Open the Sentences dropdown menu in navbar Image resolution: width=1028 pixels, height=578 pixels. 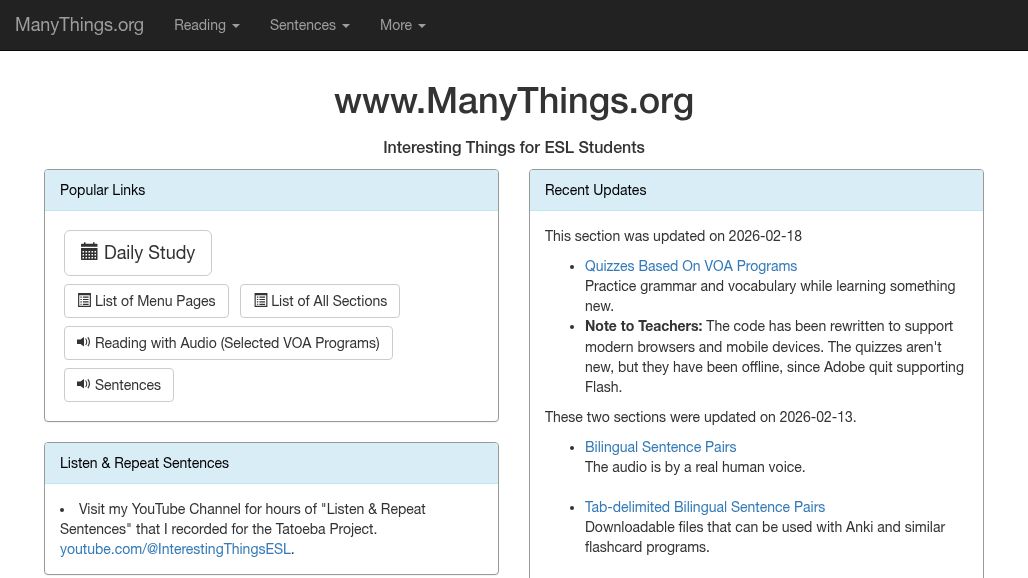309,25
